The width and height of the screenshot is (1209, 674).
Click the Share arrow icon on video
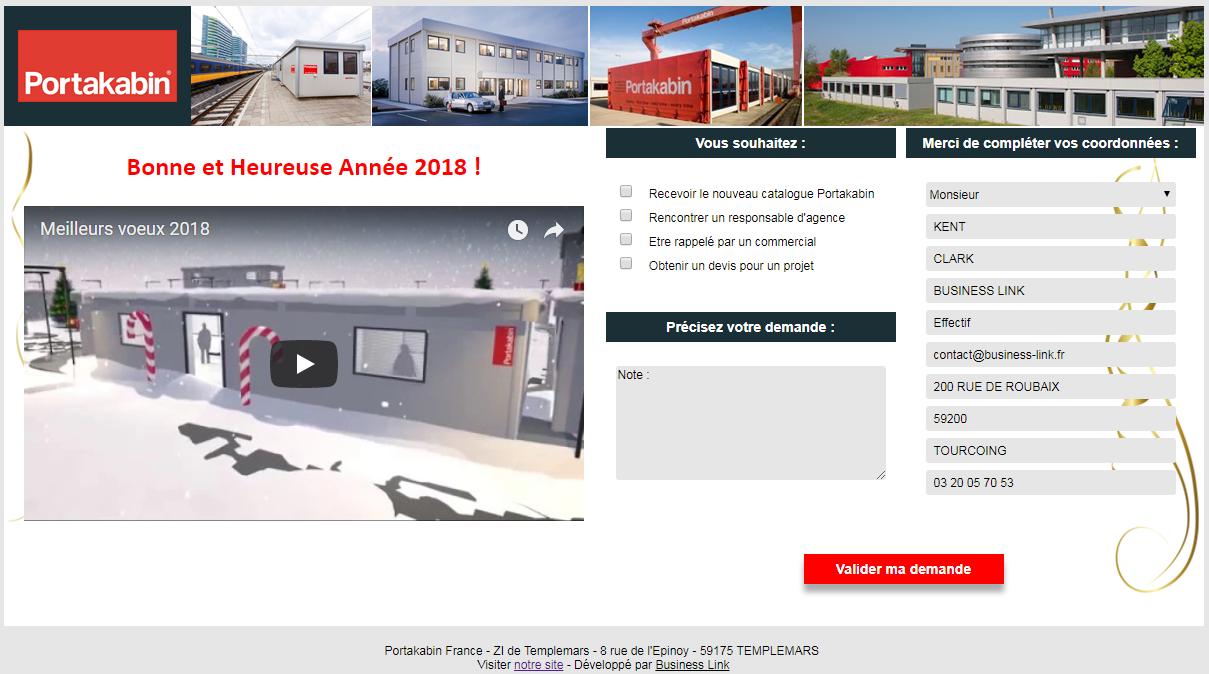[554, 230]
